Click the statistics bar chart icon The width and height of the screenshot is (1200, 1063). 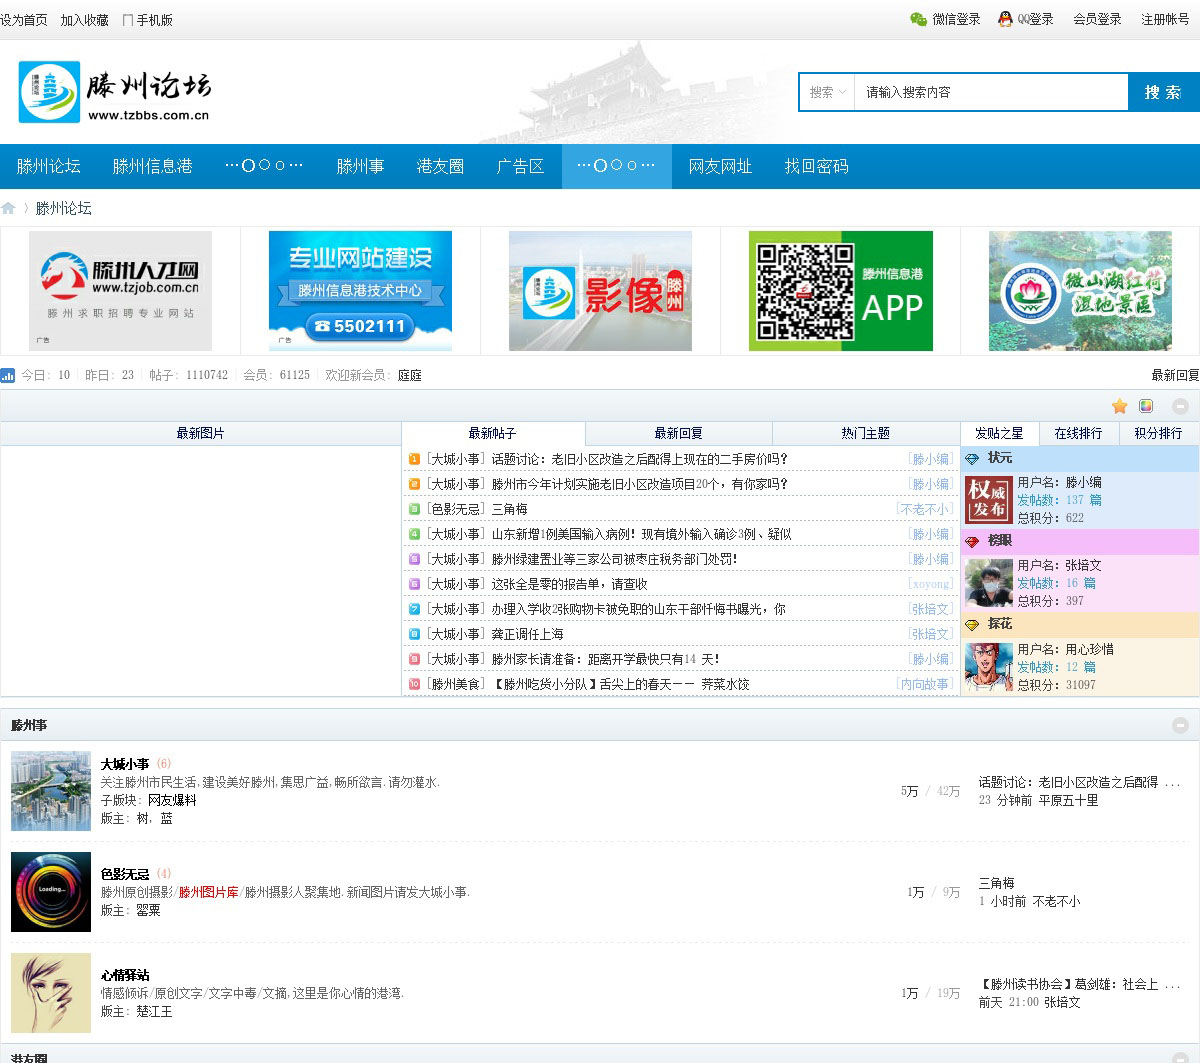pos(8,375)
